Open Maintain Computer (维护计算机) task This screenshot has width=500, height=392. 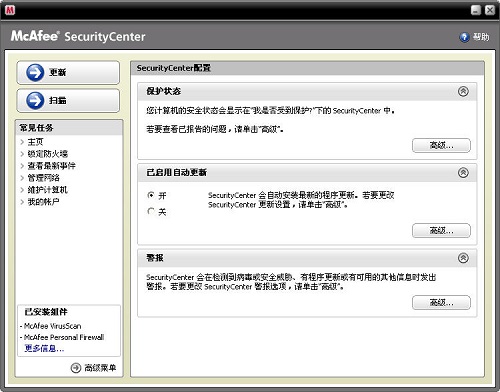(48, 190)
